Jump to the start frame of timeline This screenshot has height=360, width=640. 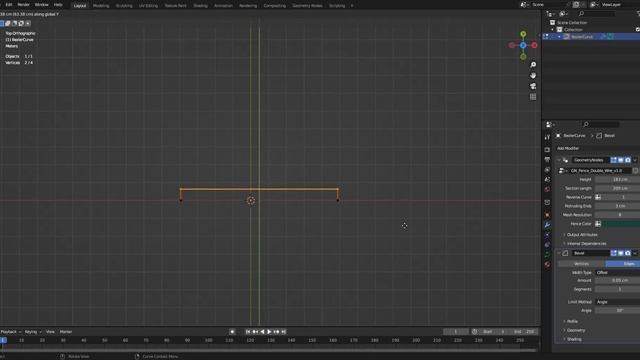(x=248, y=332)
